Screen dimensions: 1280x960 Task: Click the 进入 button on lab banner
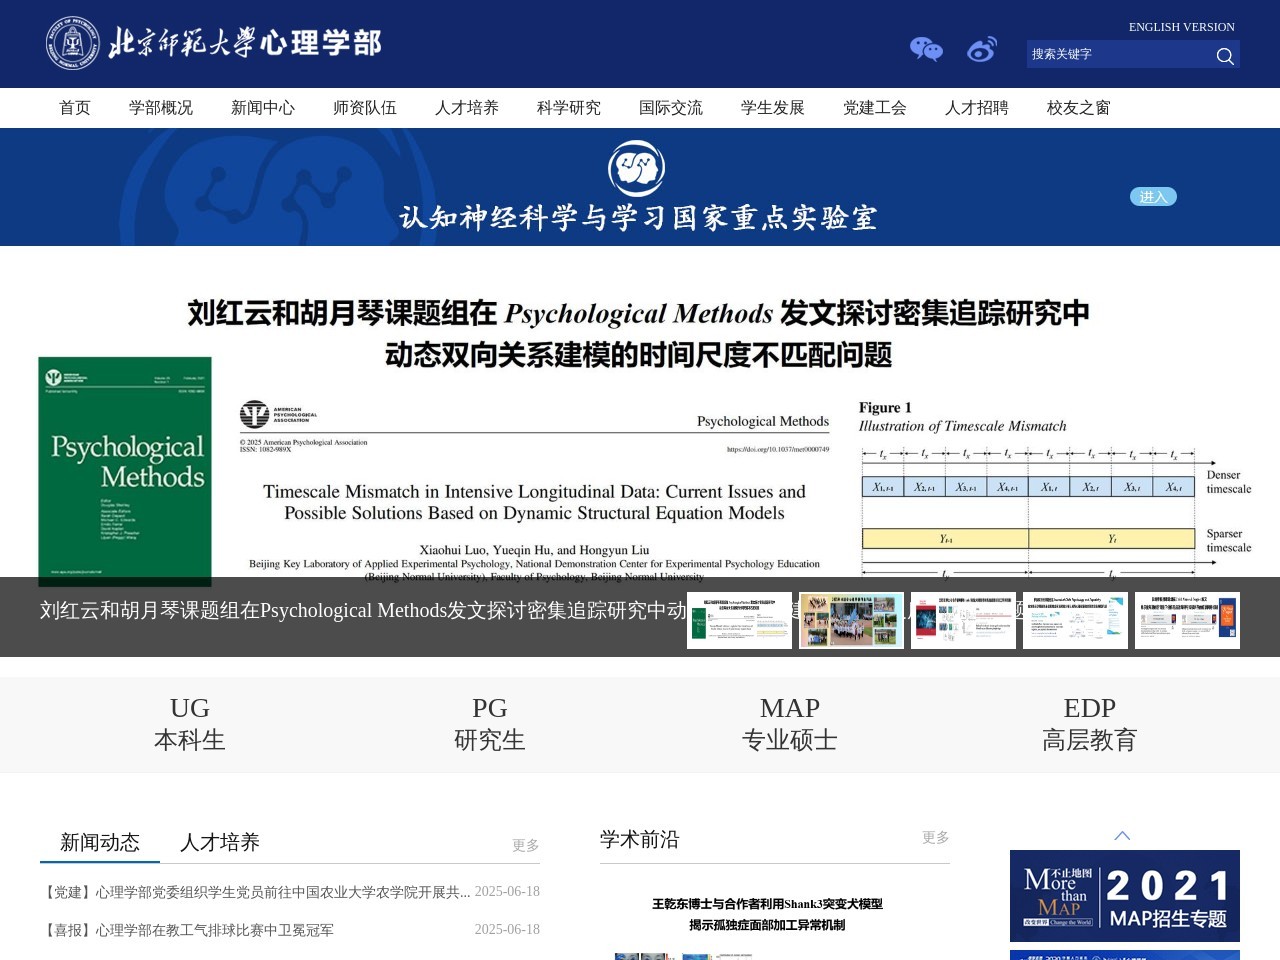coord(1153,197)
